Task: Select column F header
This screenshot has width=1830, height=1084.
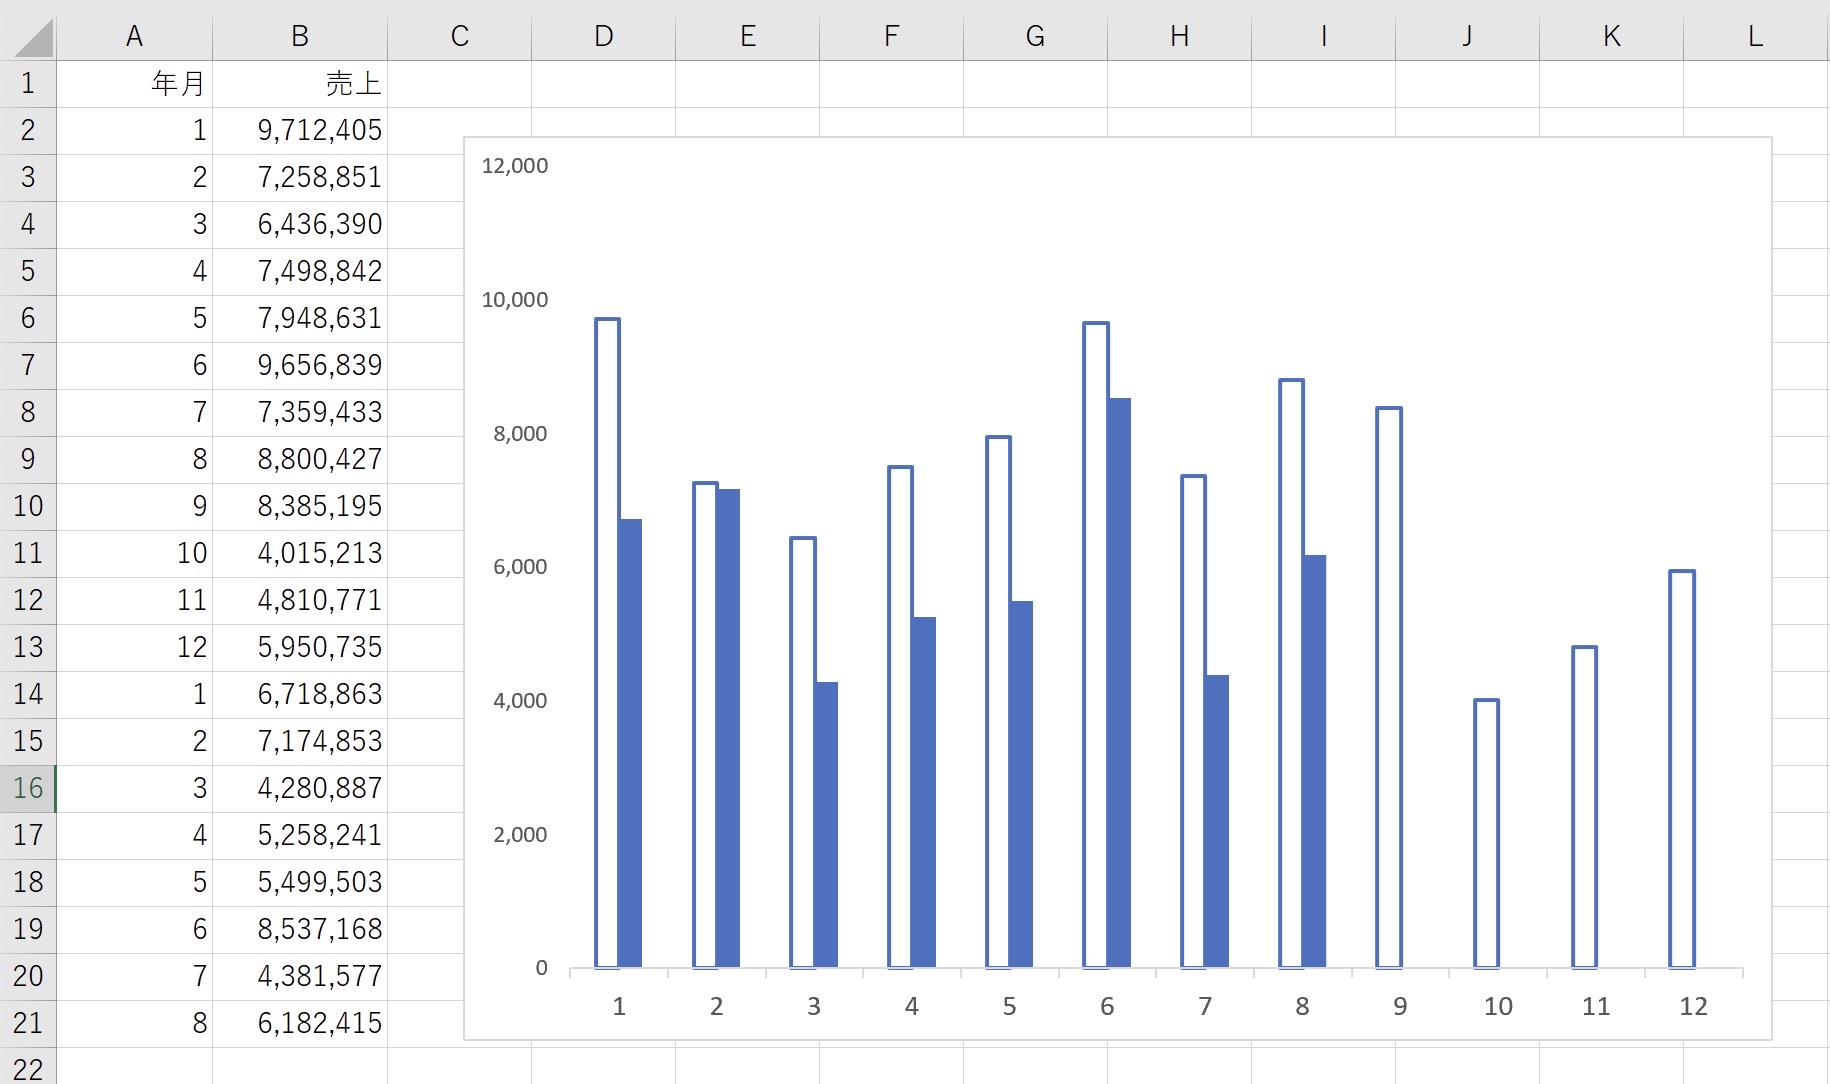Action: [892, 36]
